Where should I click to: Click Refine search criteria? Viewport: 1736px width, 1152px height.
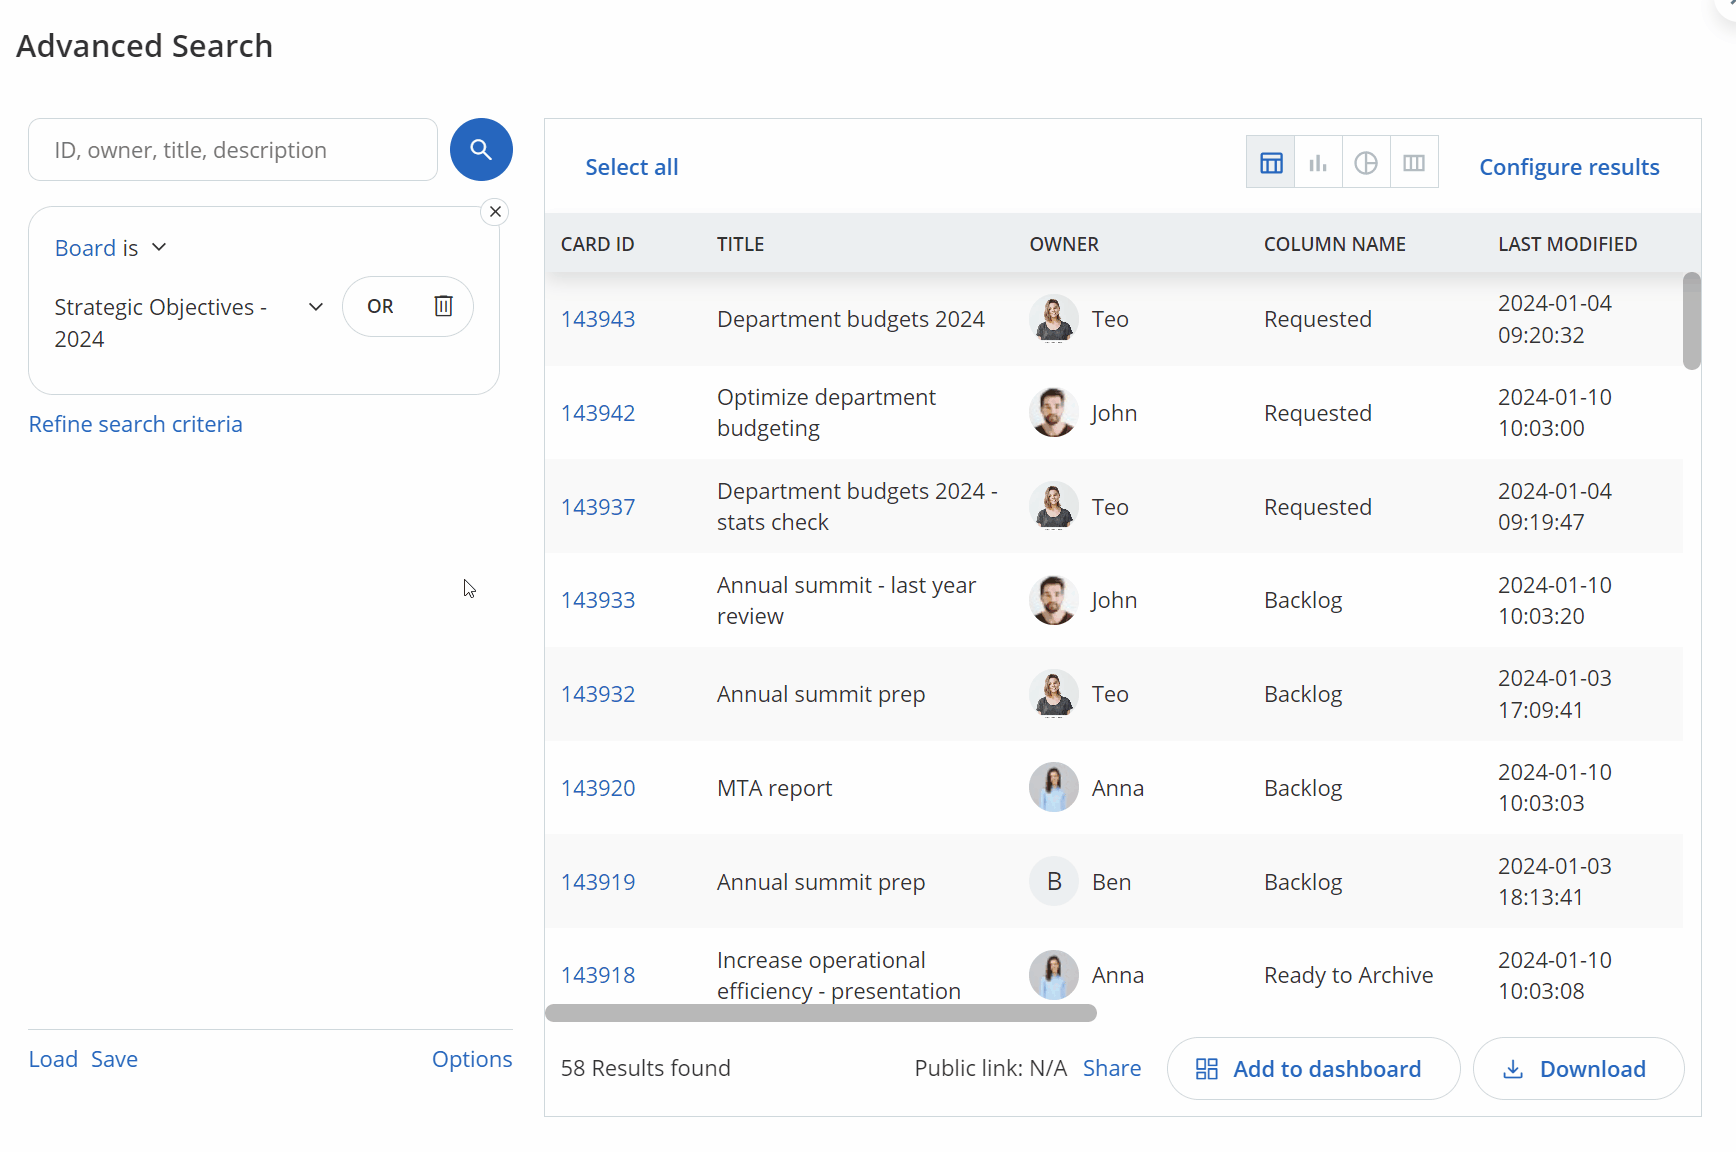pos(135,424)
